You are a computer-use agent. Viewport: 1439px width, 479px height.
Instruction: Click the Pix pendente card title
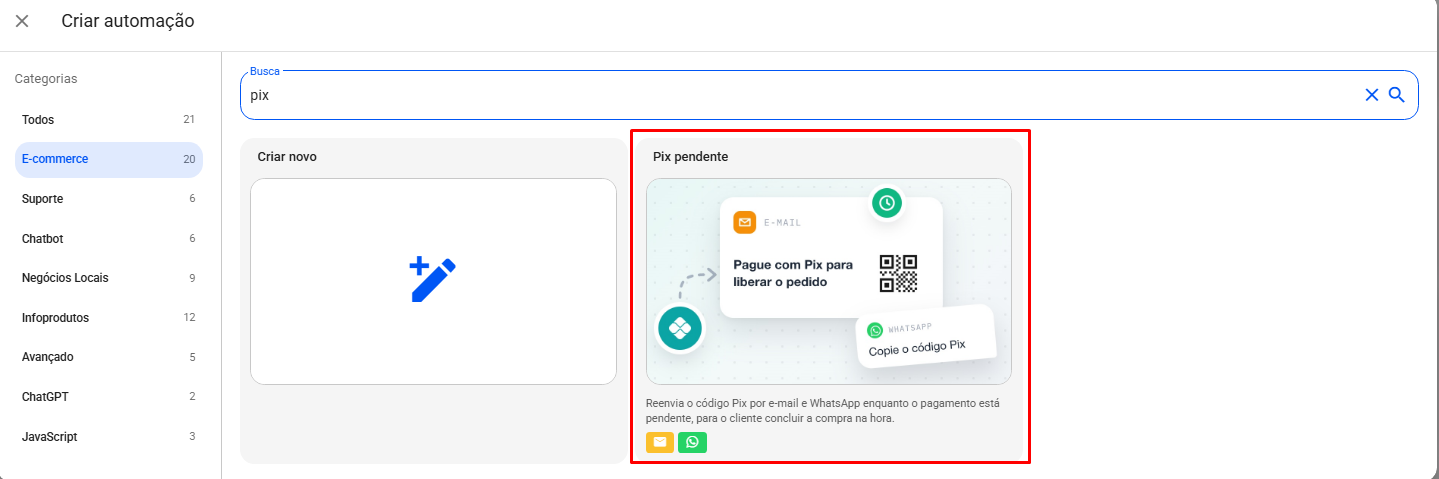pos(690,157)
